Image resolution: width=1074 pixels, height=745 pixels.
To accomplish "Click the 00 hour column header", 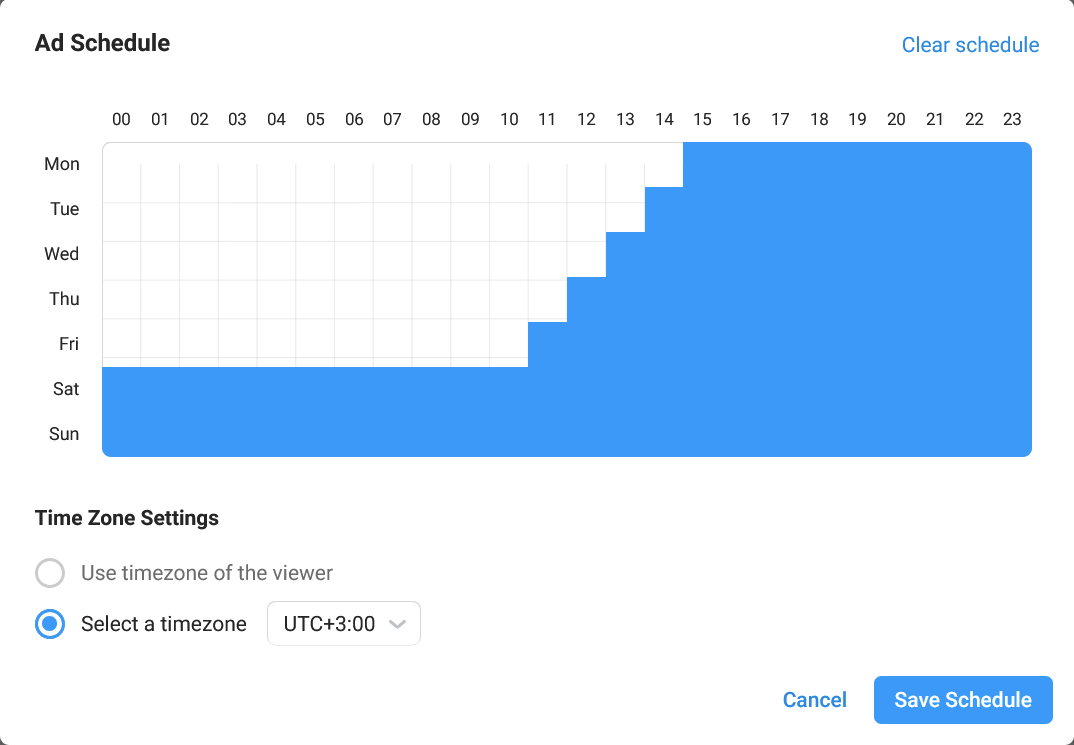I will click(121, 120).
